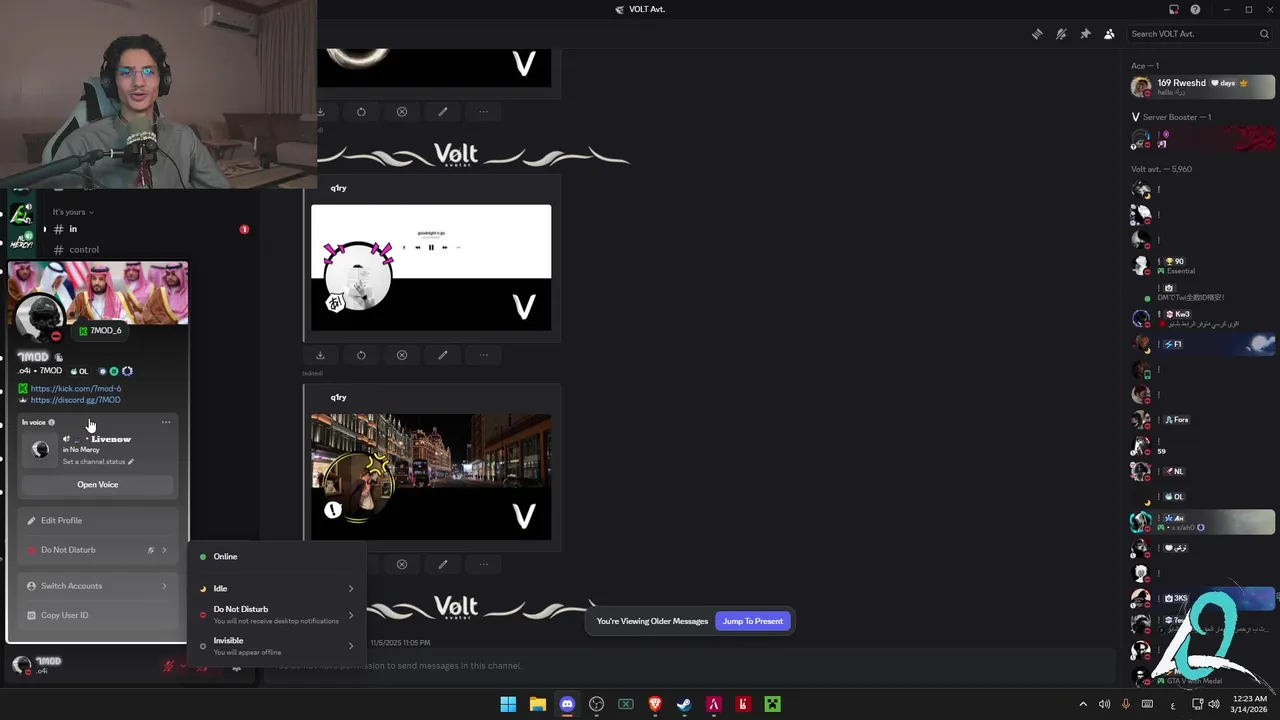The height and width of the screenshot is (720, 1280).
Task: Open Do Not Disturb status row in profile popup
Action: point(98,550)
